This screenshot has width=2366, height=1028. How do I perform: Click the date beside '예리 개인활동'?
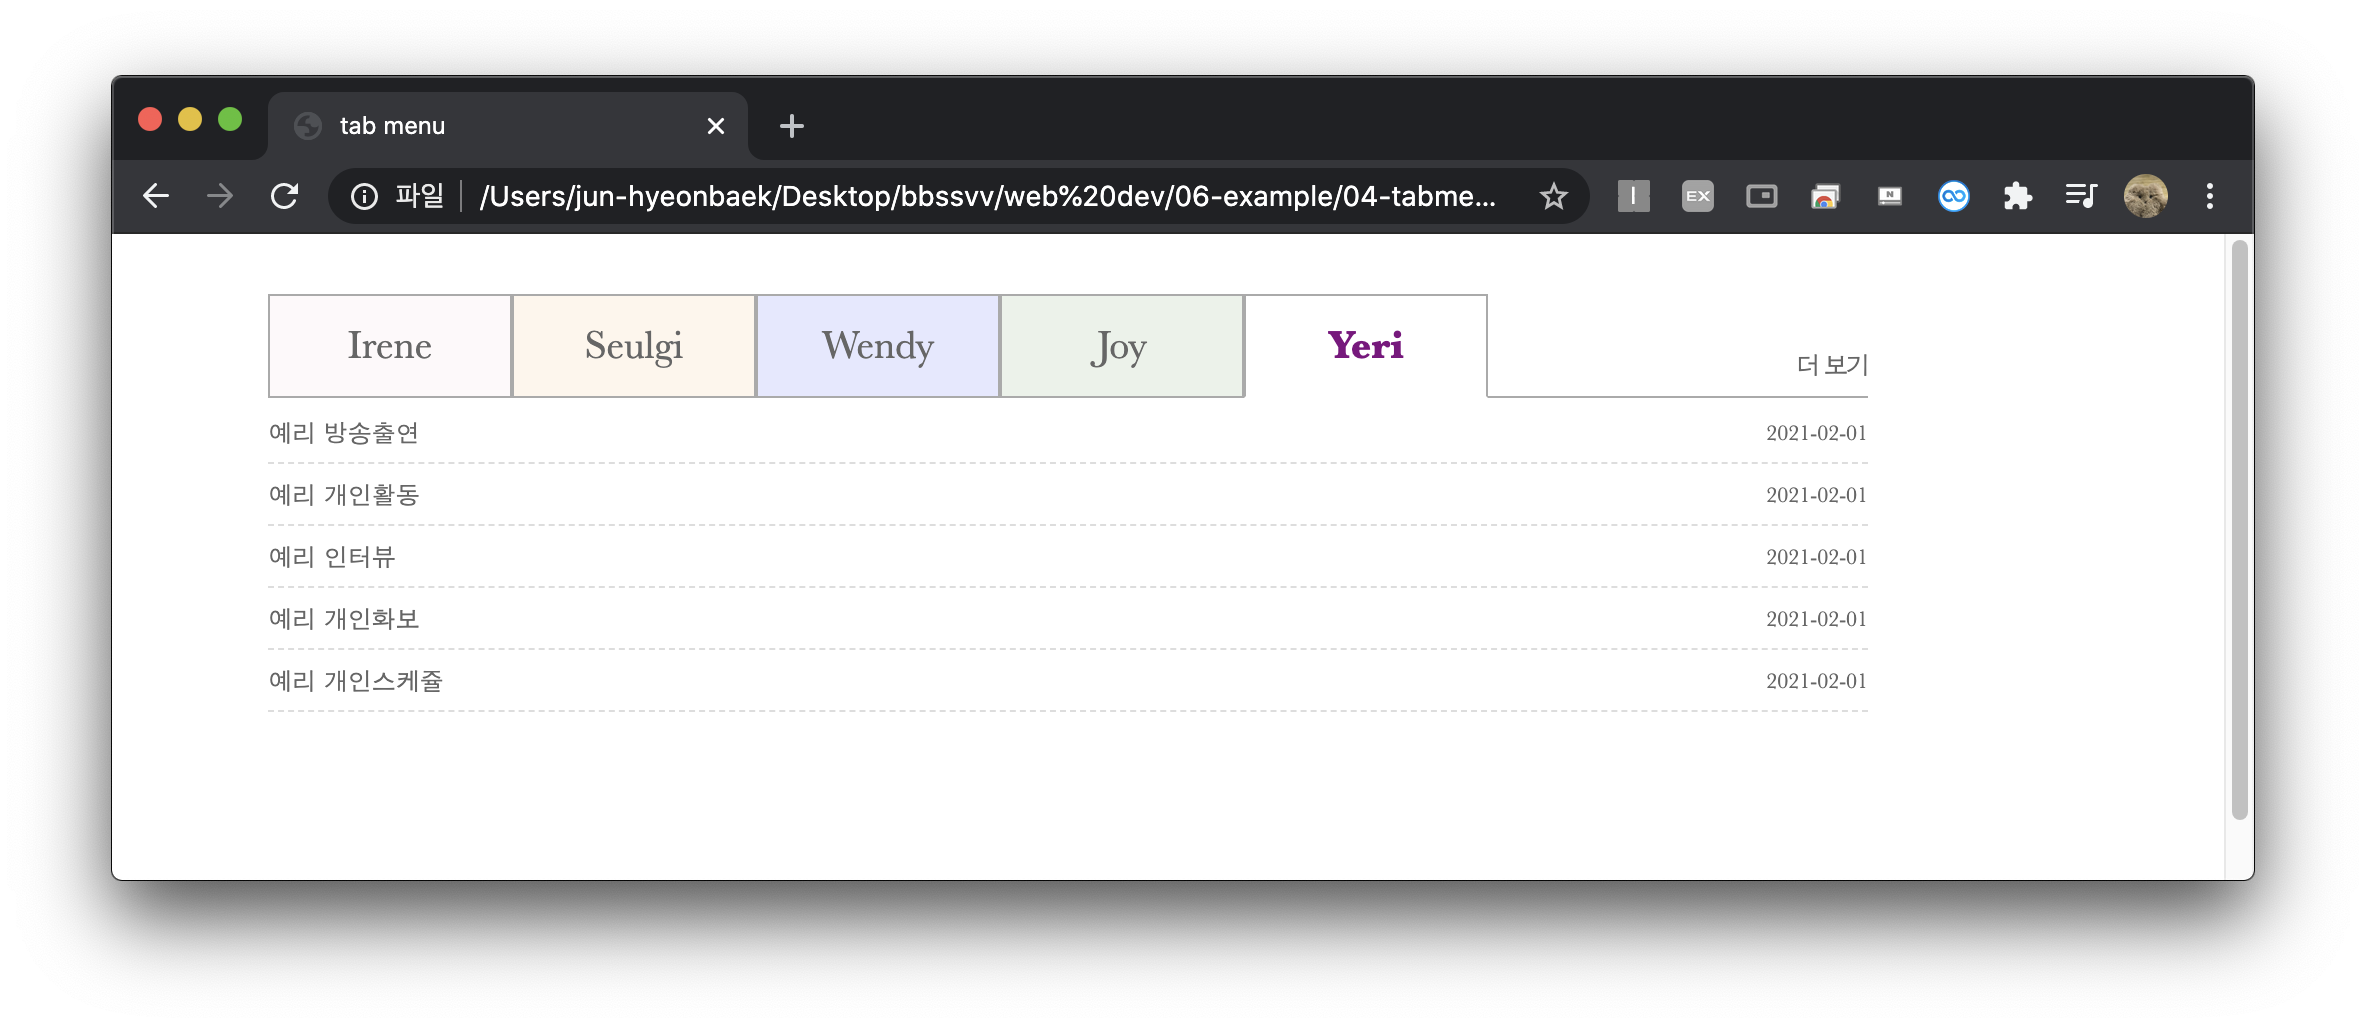tap(1816, 495)
